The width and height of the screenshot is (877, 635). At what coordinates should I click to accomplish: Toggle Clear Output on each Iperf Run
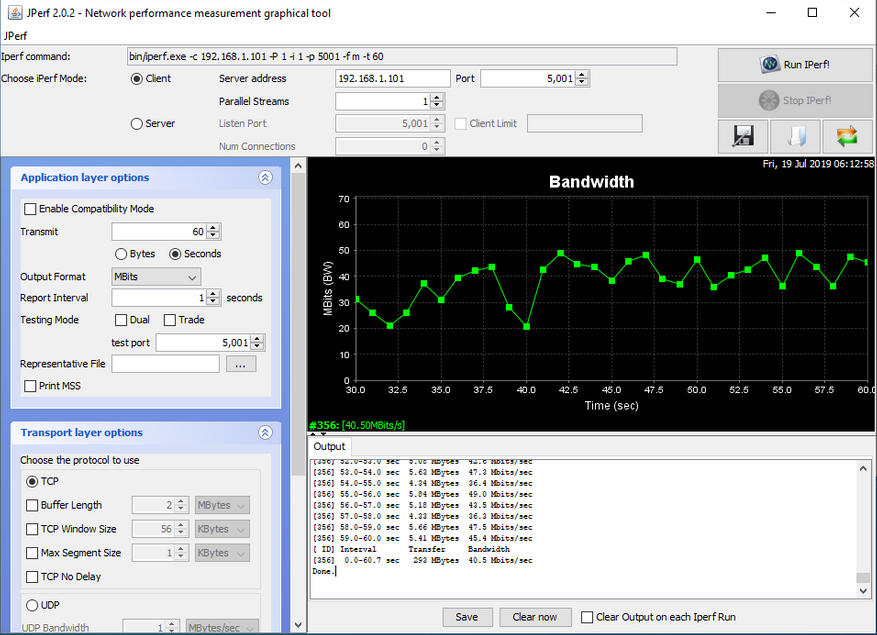click(587, 617)
